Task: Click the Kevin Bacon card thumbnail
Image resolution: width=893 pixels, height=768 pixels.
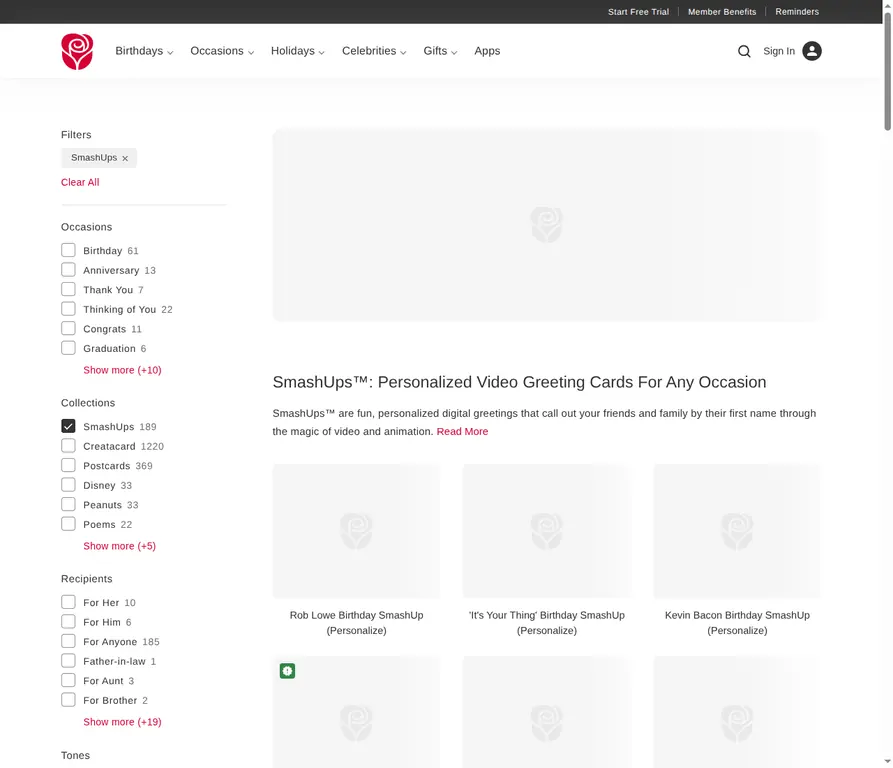Action: [737, 531]
